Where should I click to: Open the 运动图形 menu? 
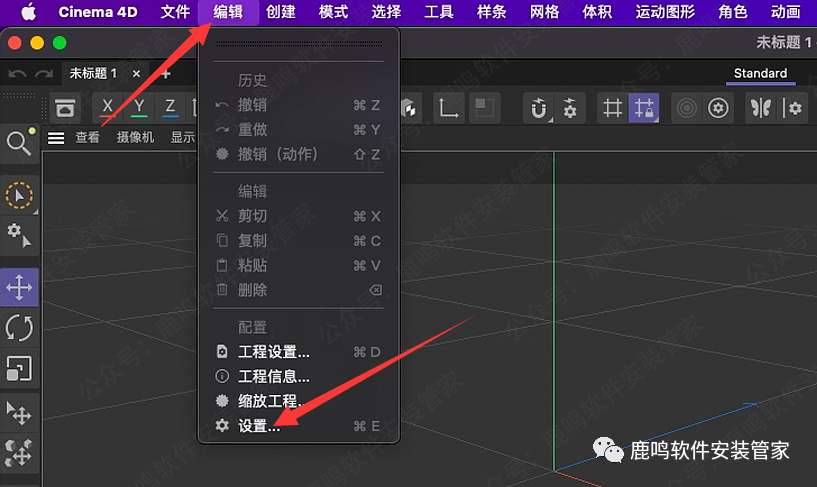(x=665, y=11)
